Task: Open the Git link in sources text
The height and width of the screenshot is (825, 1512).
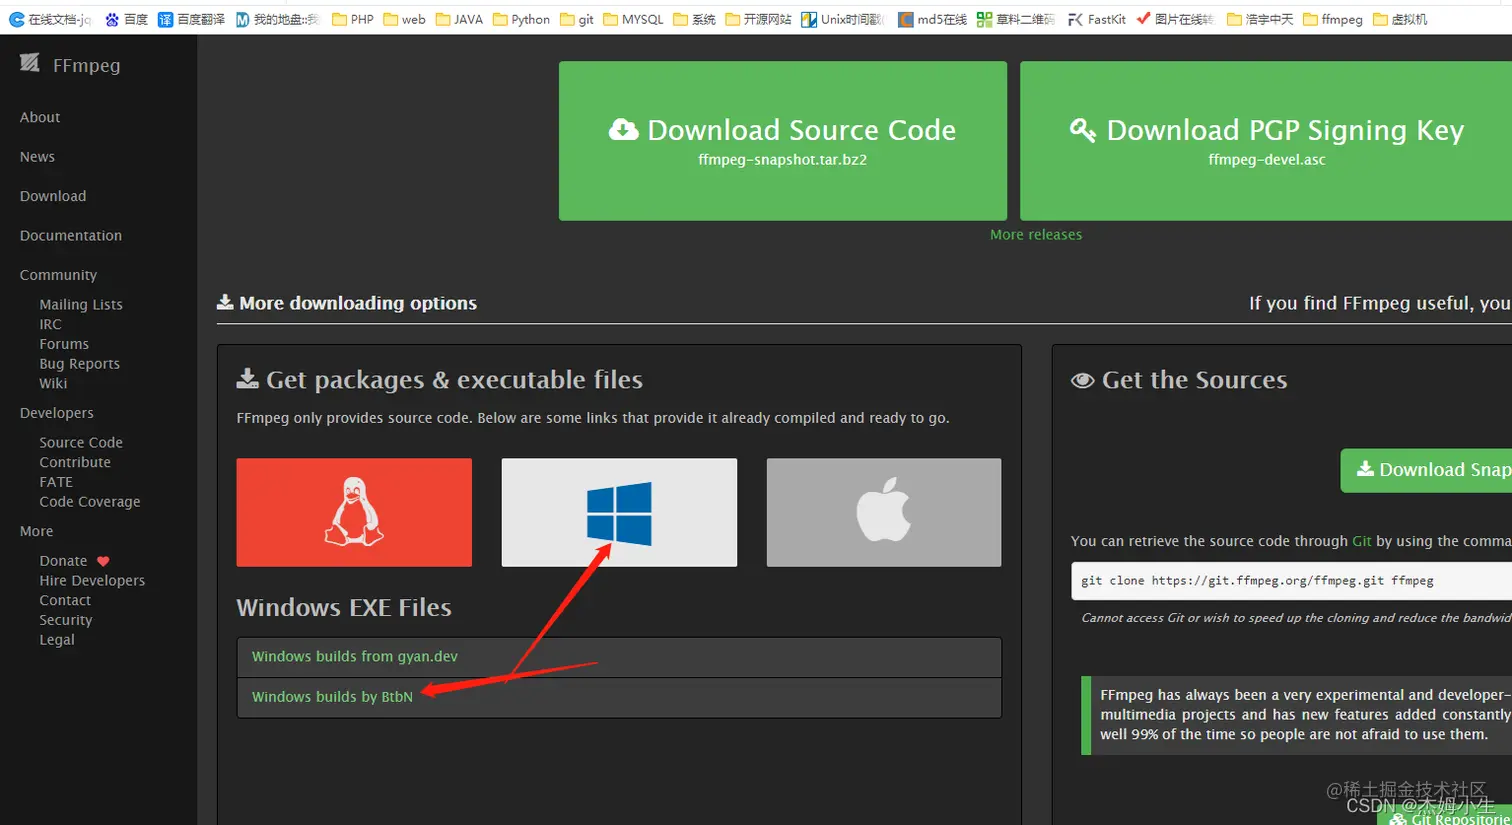Action: [1362, 541]
